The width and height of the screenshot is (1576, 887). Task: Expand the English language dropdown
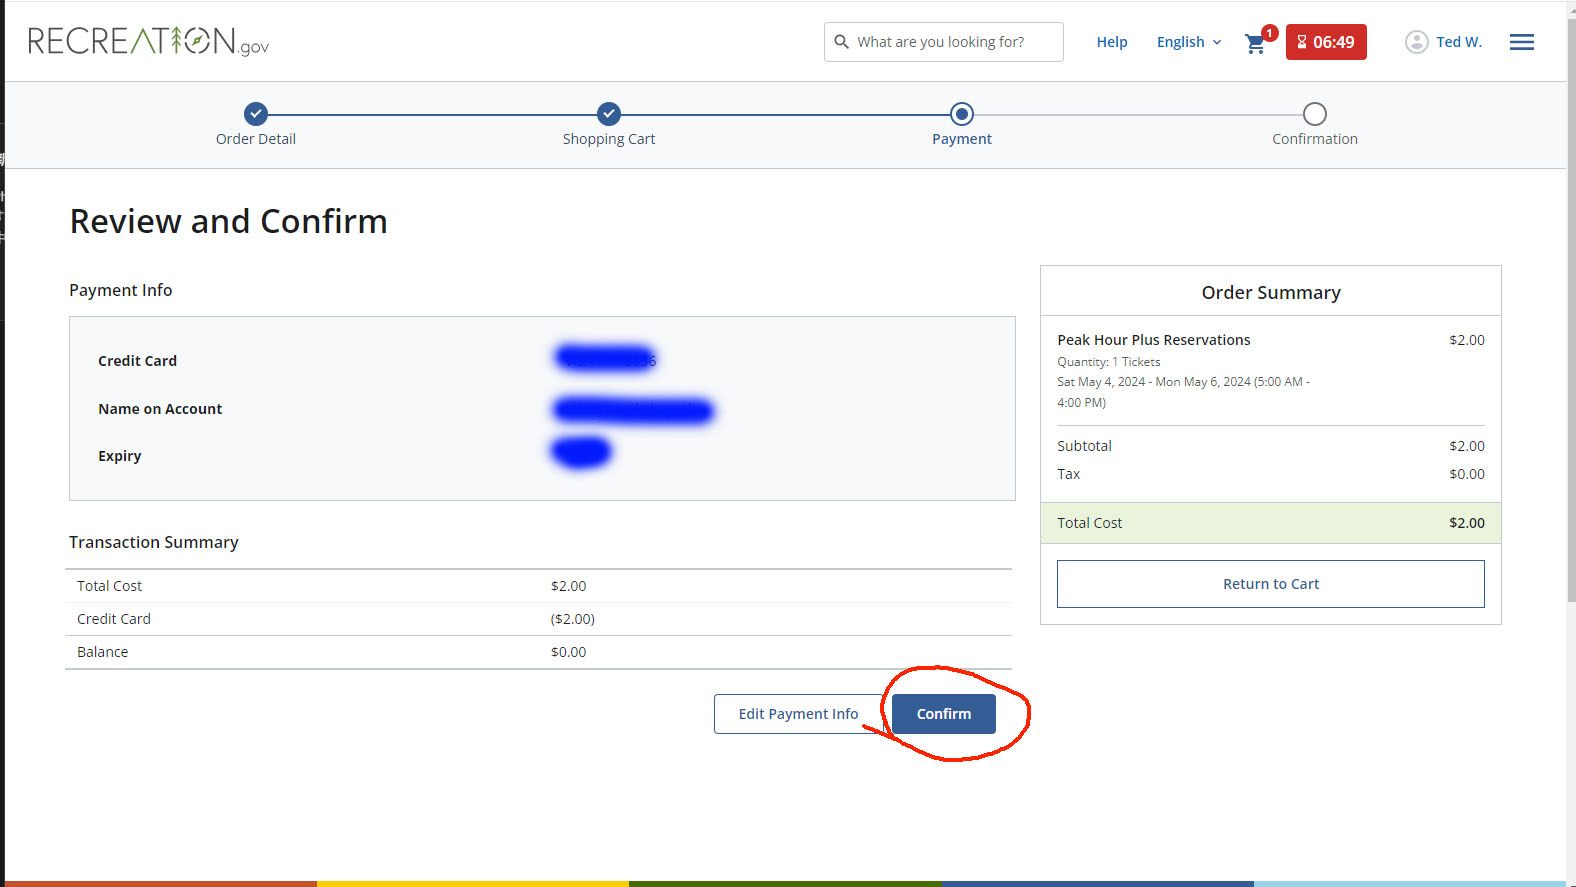[1188, 42]
